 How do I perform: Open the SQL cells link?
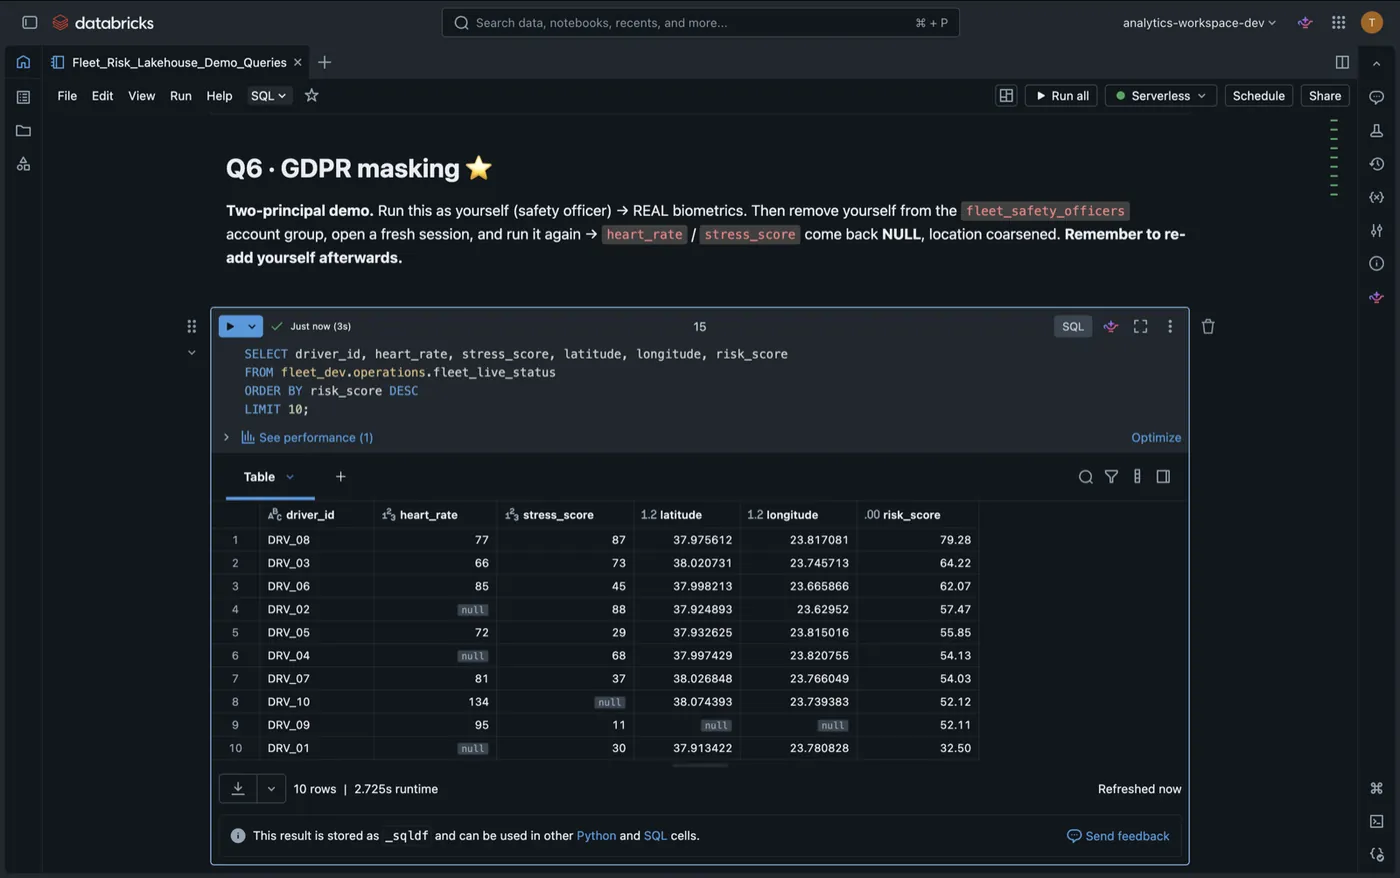(655, 836)
